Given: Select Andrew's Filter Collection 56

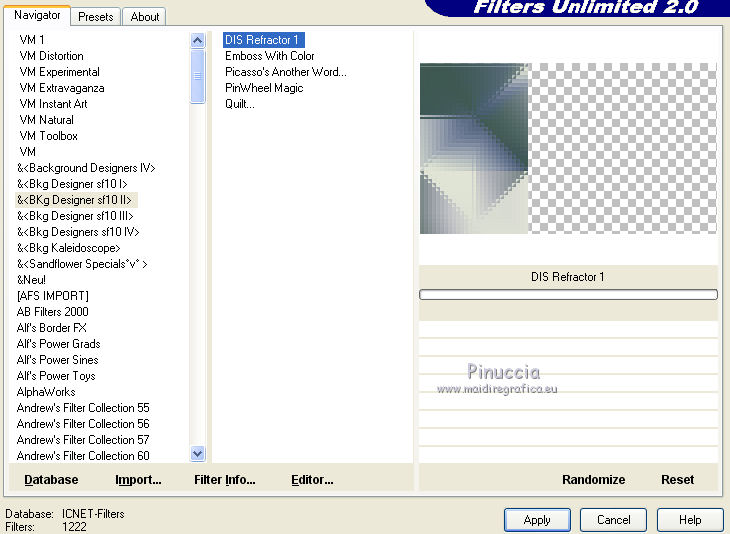Looking at the screenshot, I should [x=83, y=424].
